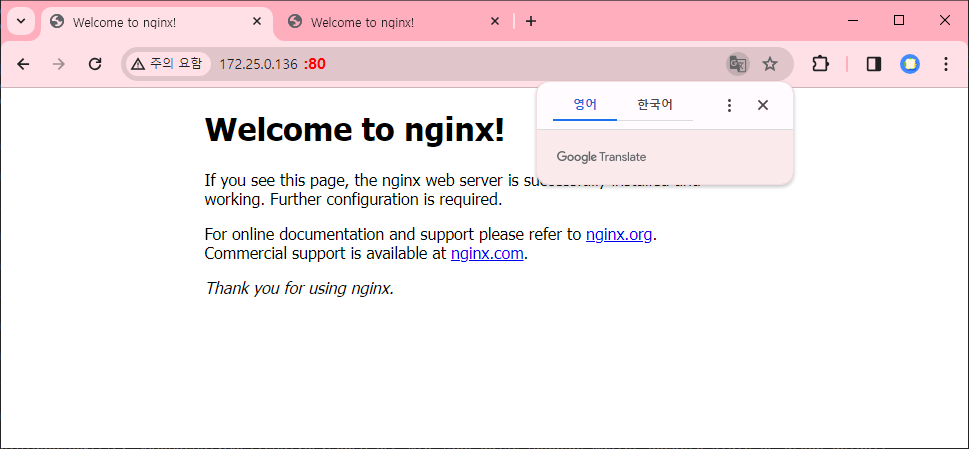Switch to the first Welcome to nginx! tab
The height and width of the screenshot is (449, 969).
tap(157, 22)
